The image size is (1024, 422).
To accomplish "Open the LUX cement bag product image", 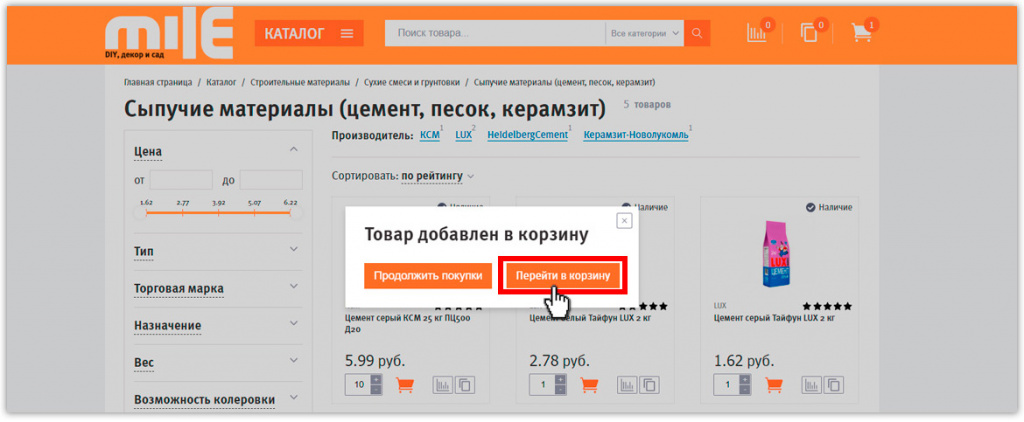I will (776, 254).
